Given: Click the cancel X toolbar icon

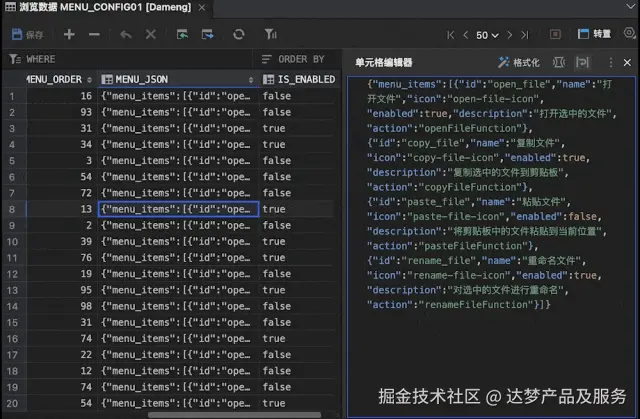Looking at the screenshot, I should [x=151, y=35].
